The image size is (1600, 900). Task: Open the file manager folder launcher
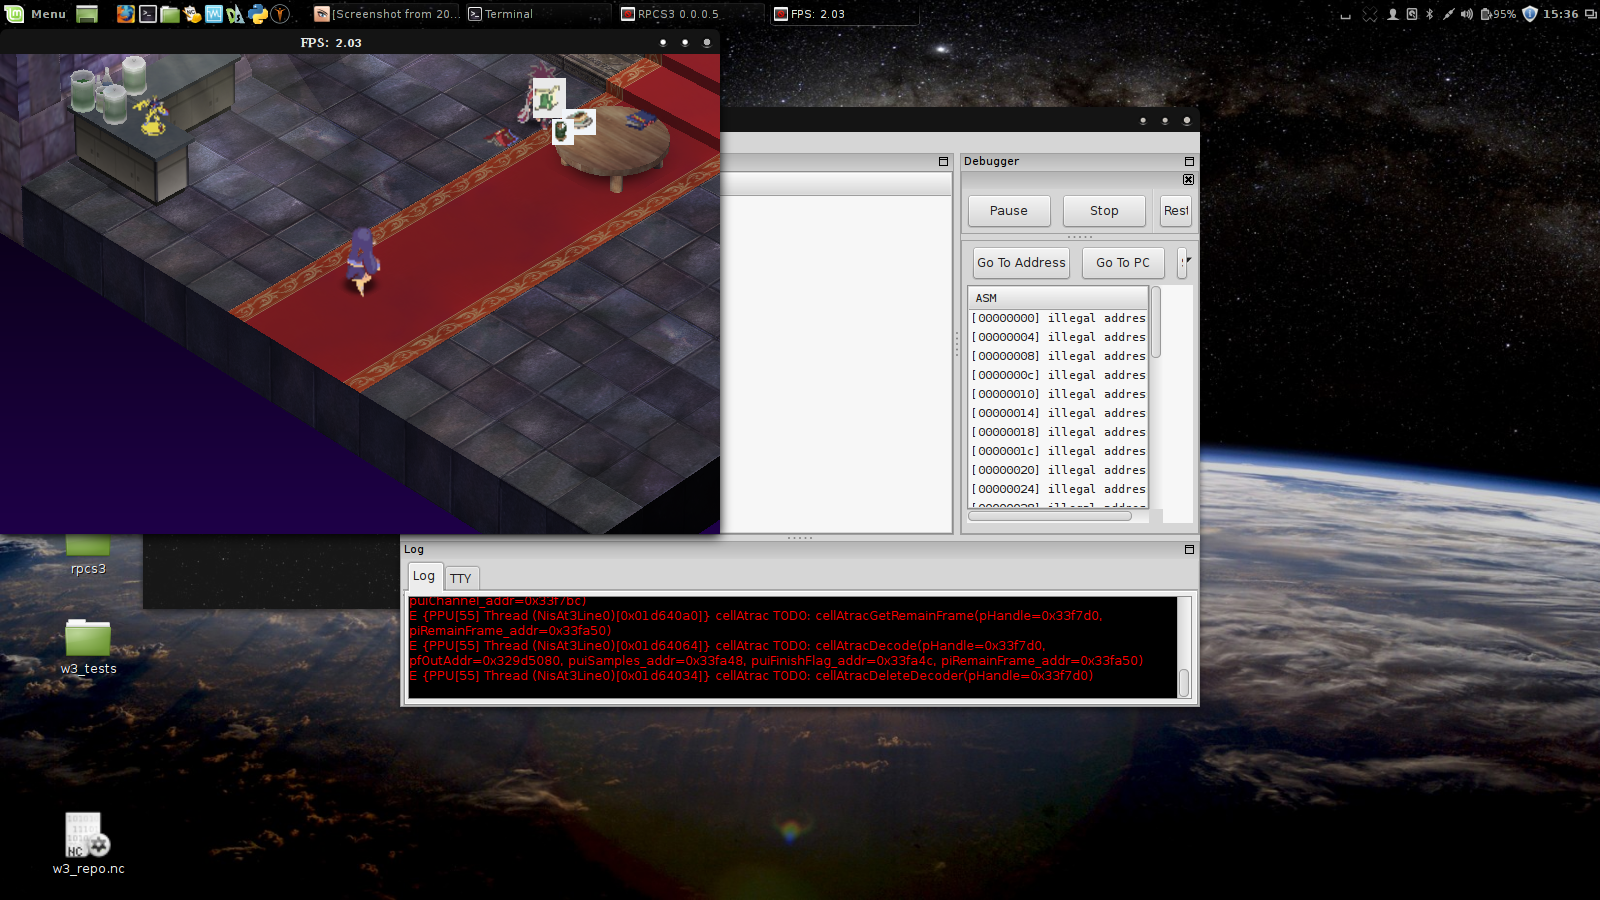point(170,14)
